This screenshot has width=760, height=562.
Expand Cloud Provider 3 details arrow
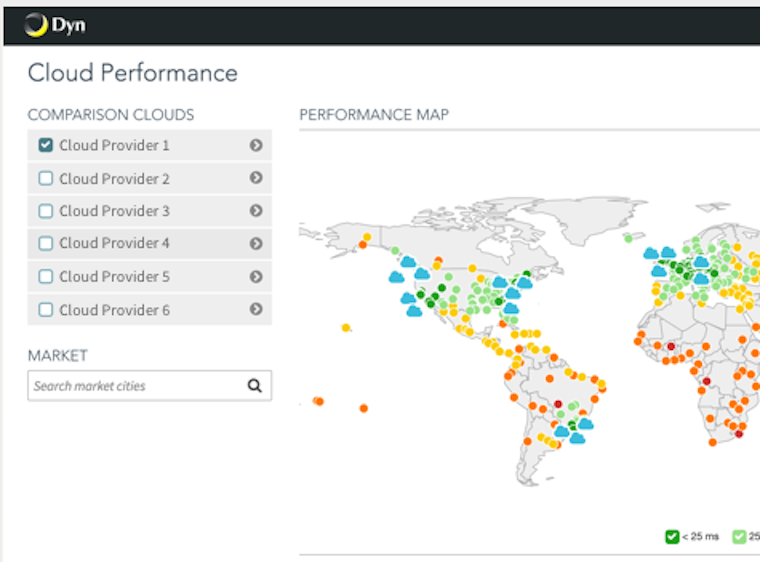click(x=256, y=211)
